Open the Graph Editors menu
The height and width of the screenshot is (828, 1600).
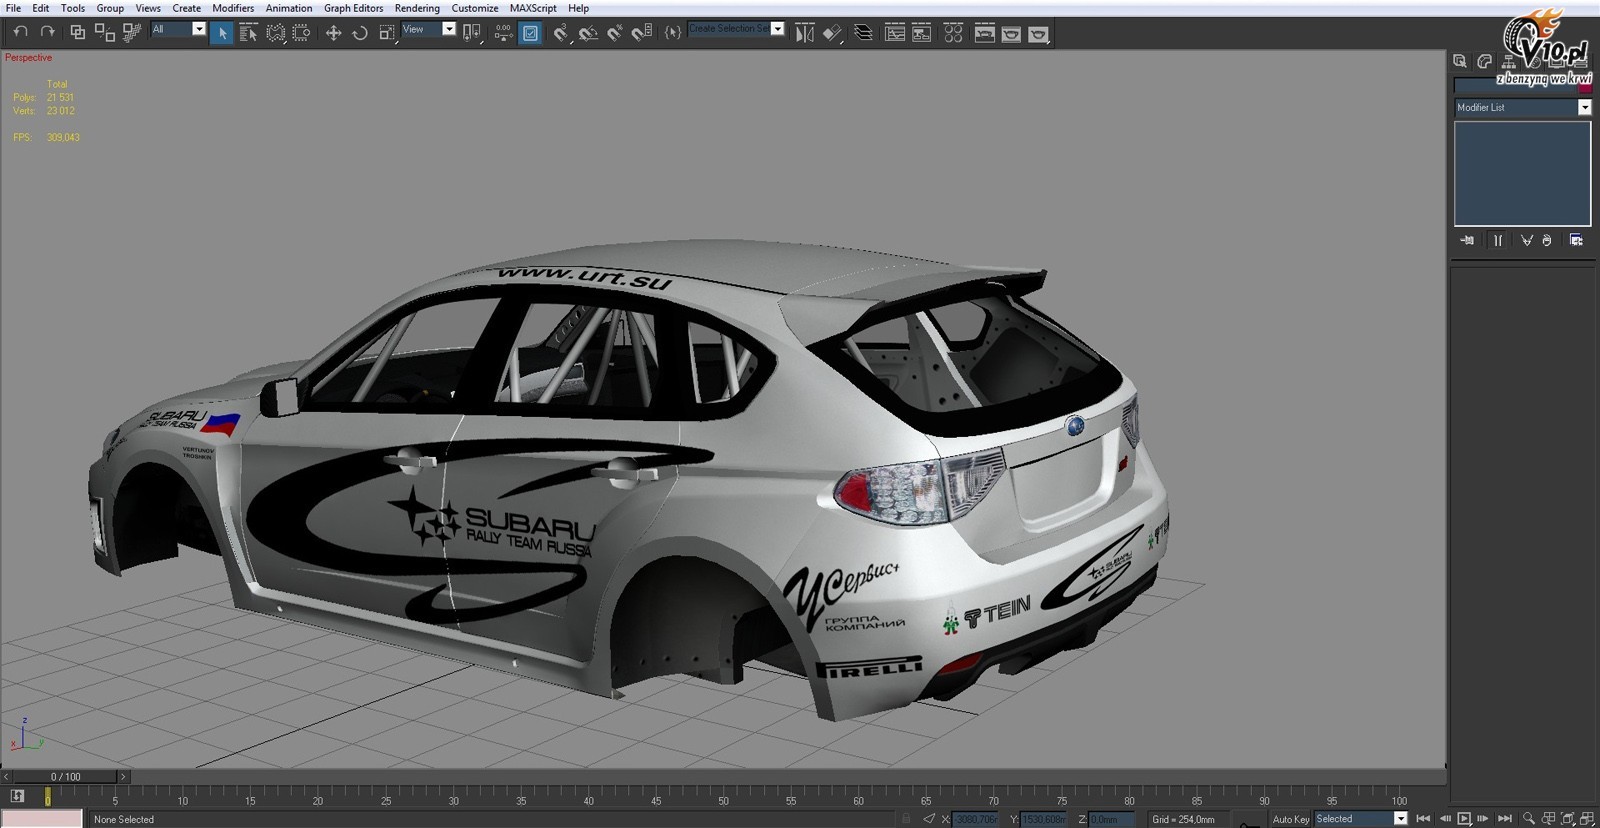click(353, 8)
